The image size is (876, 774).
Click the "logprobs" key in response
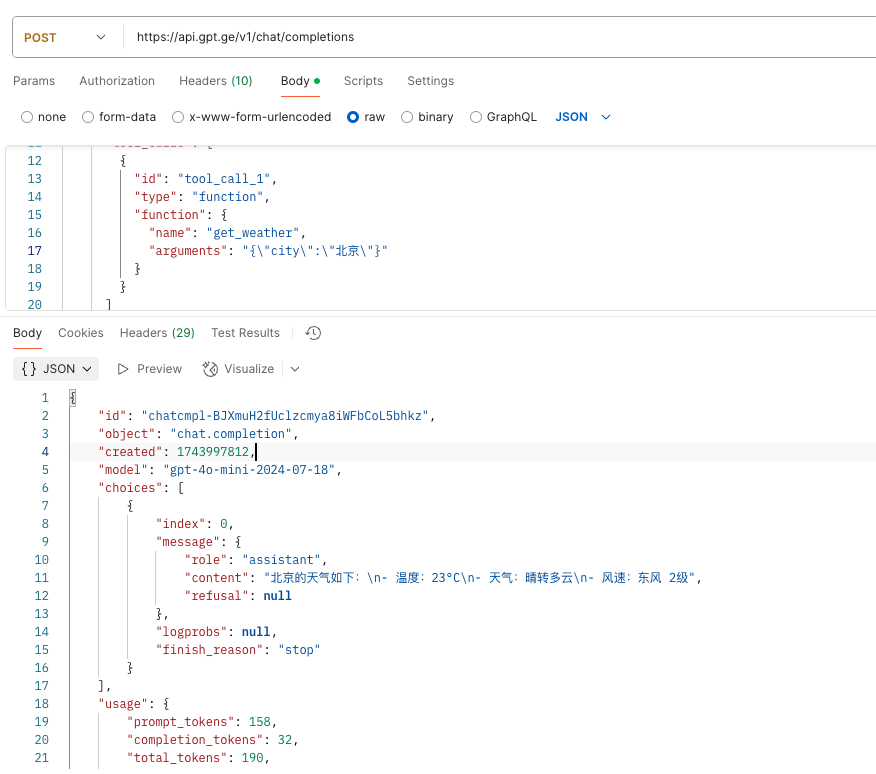coord(192,632)
